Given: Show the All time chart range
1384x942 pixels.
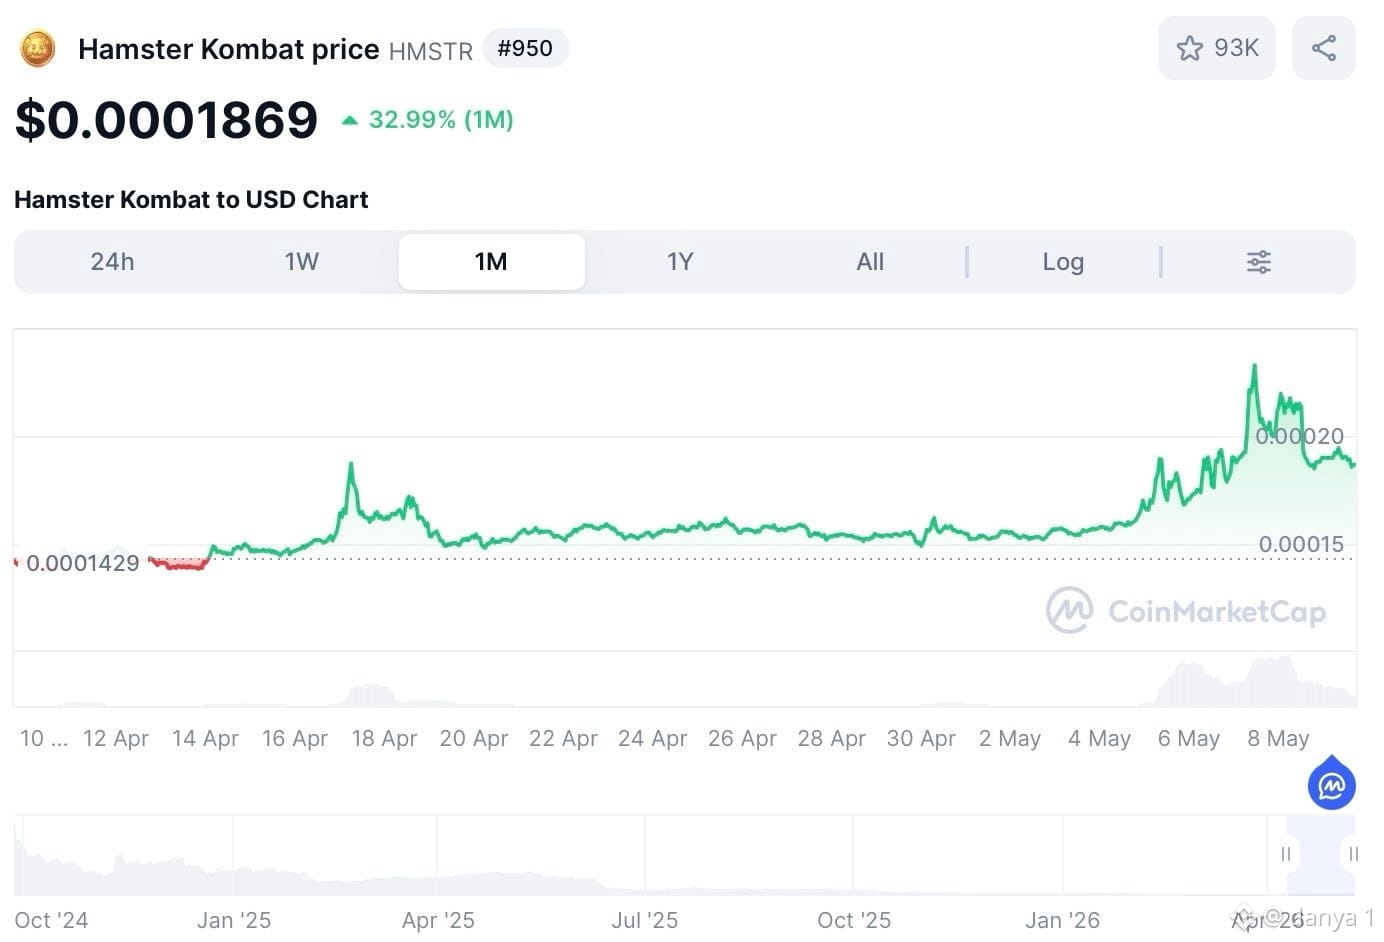Looking at the screenshot, I should (870, 262).
